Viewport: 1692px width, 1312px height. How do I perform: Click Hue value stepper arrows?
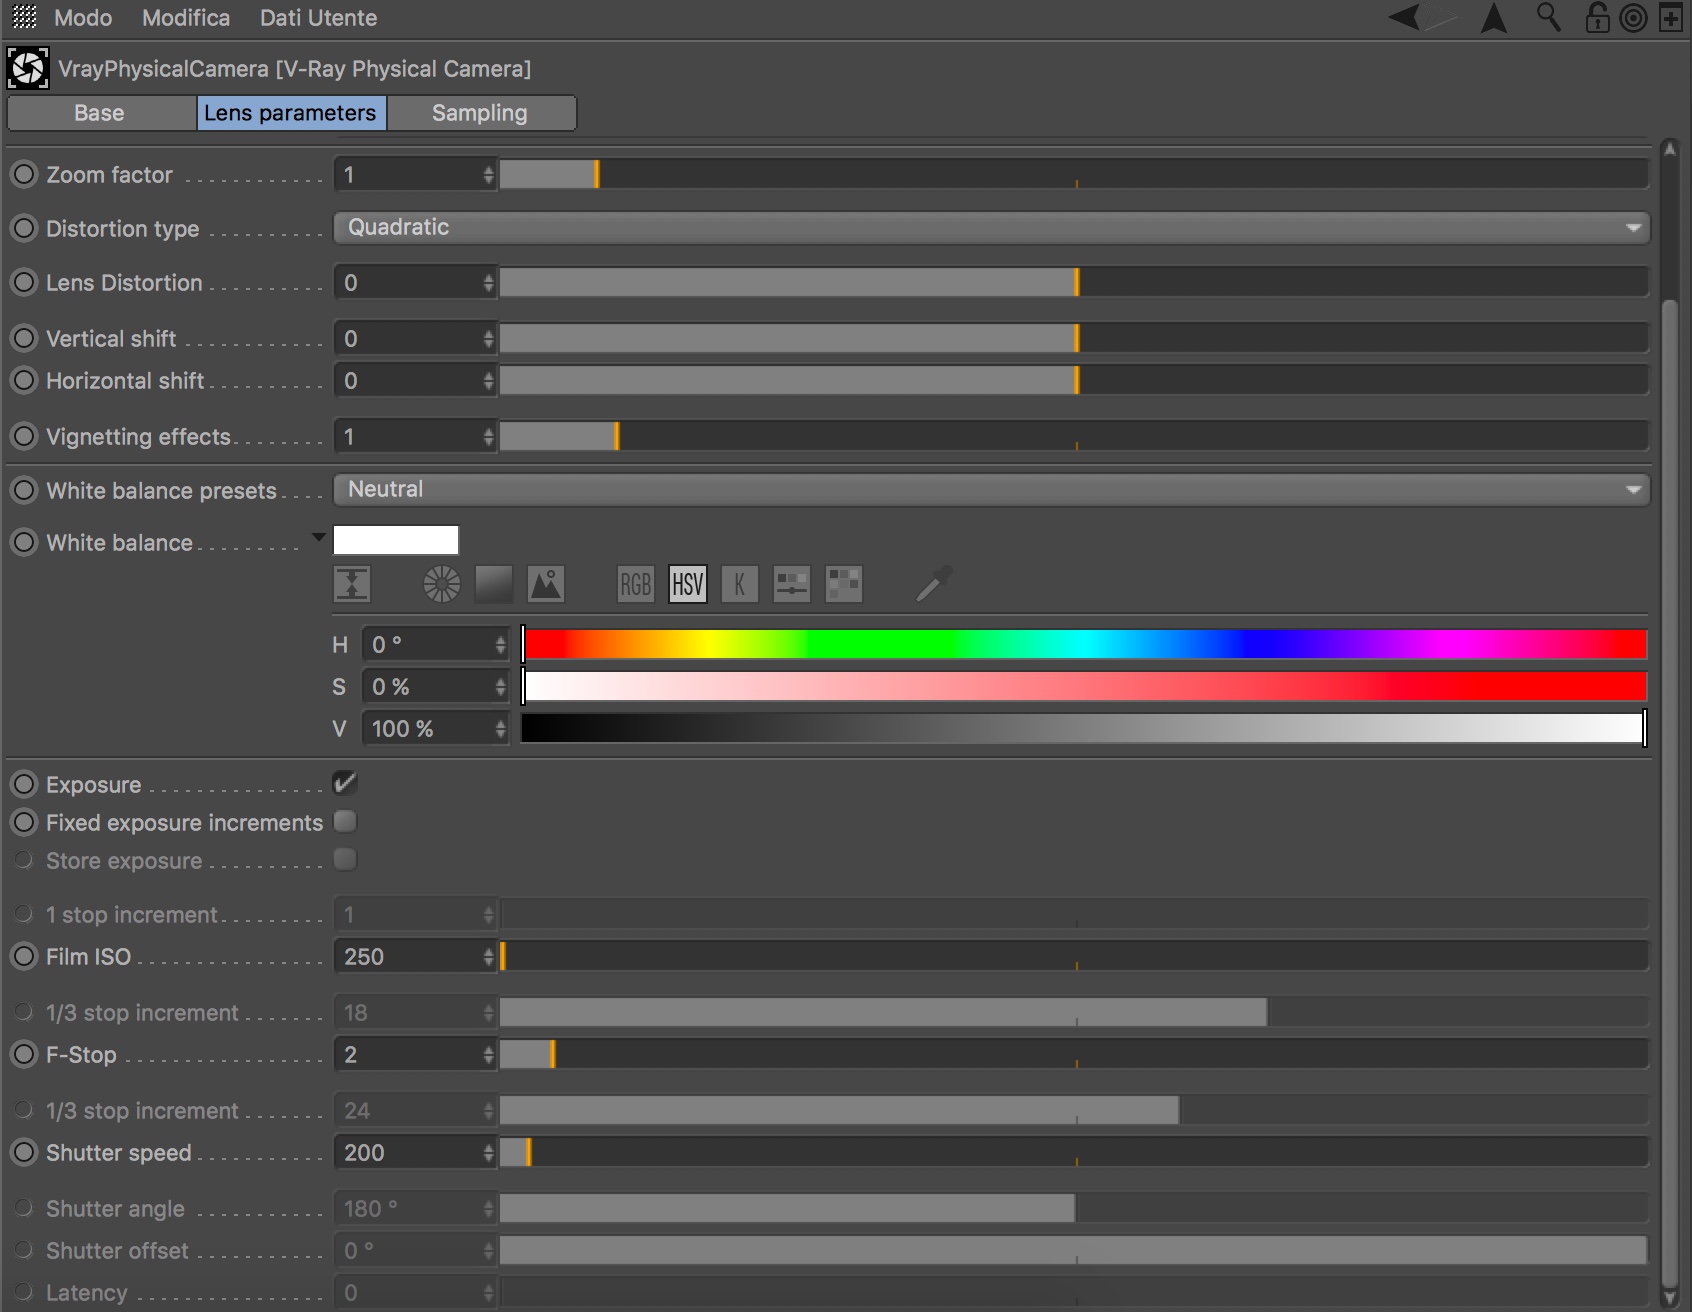click(500, 645)
